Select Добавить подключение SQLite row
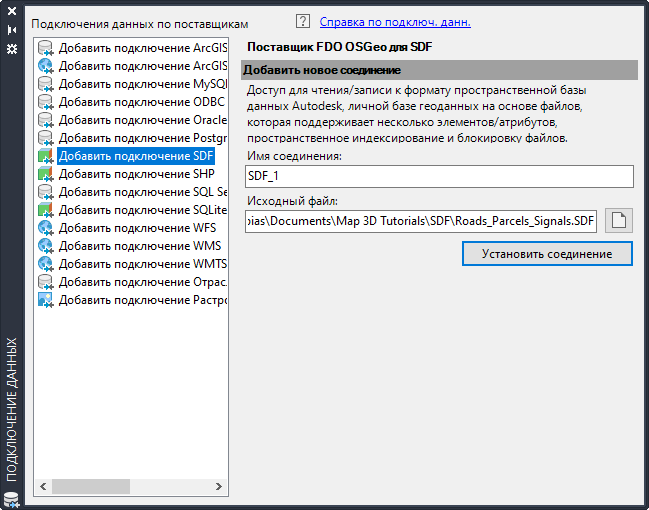 143,210
